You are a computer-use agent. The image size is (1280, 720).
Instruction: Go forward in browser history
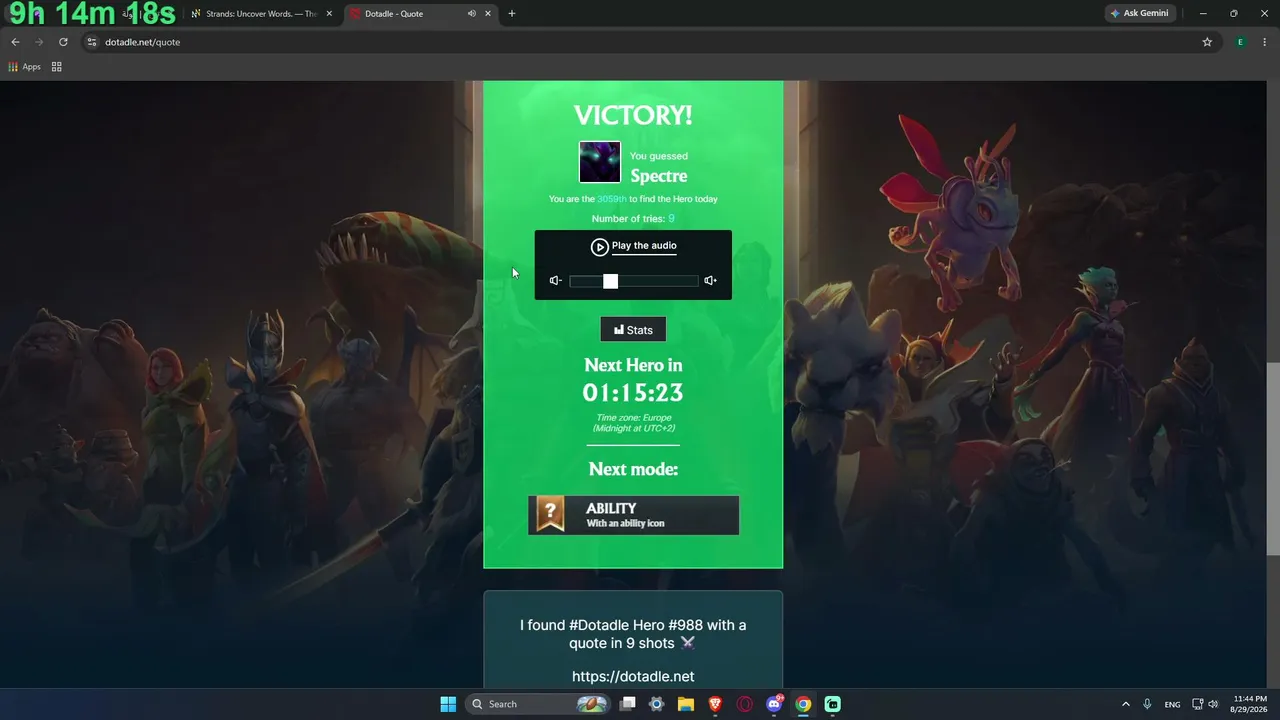tap(39, 42)
